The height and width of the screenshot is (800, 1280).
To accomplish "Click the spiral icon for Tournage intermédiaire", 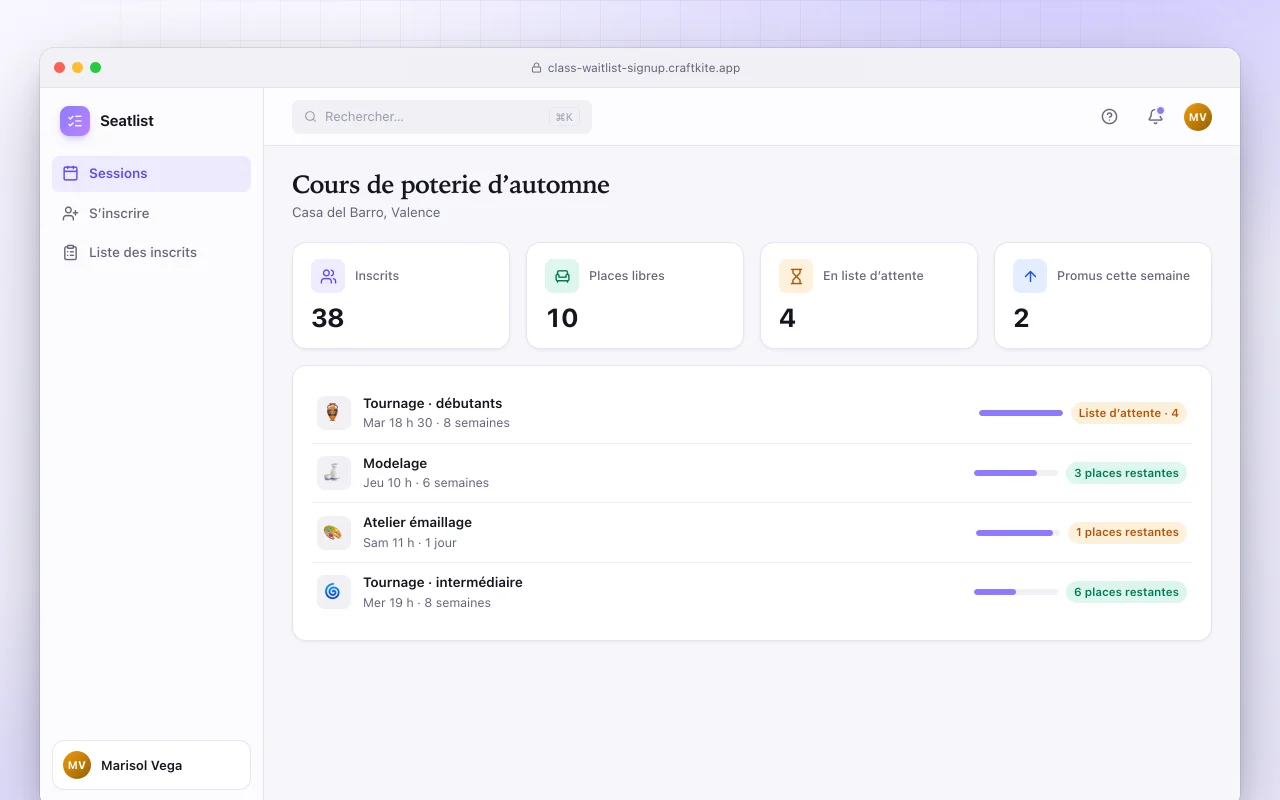I will point(333,592).
